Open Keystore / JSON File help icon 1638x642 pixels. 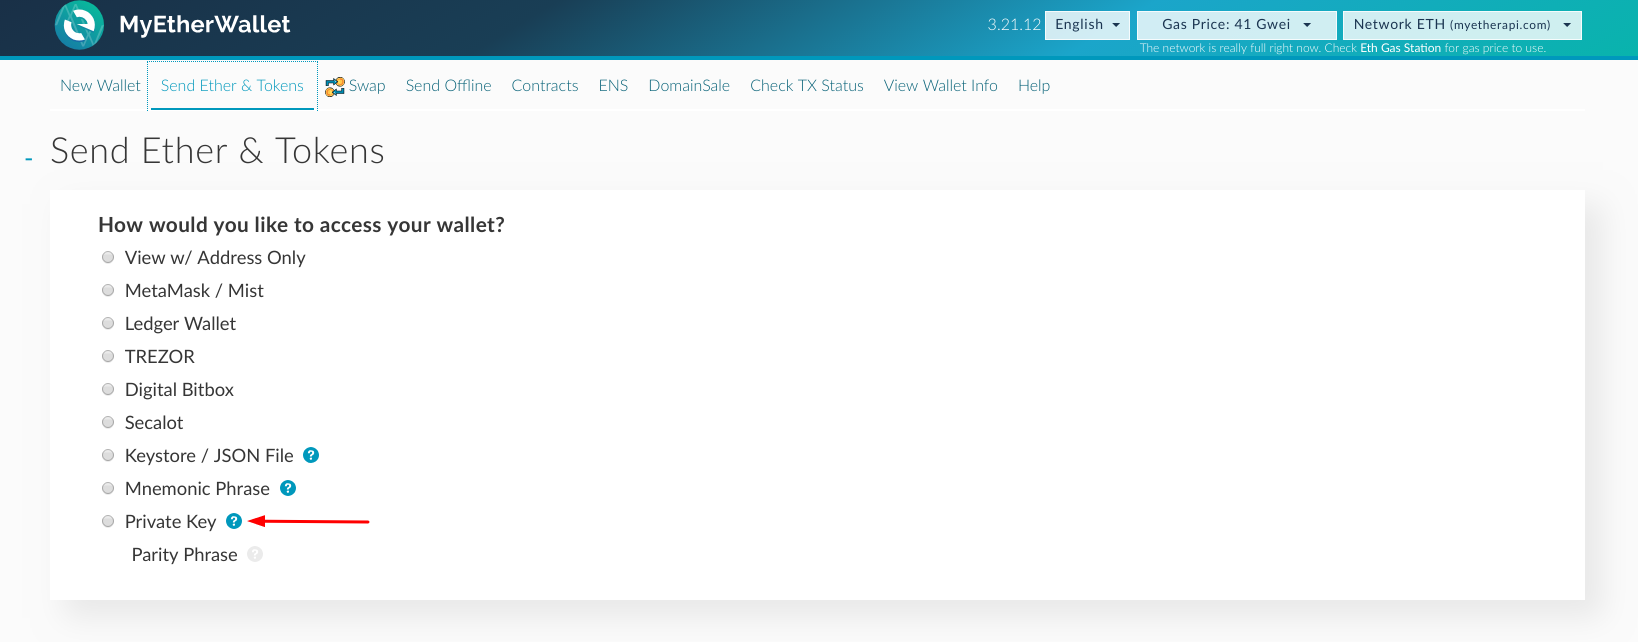311,455
